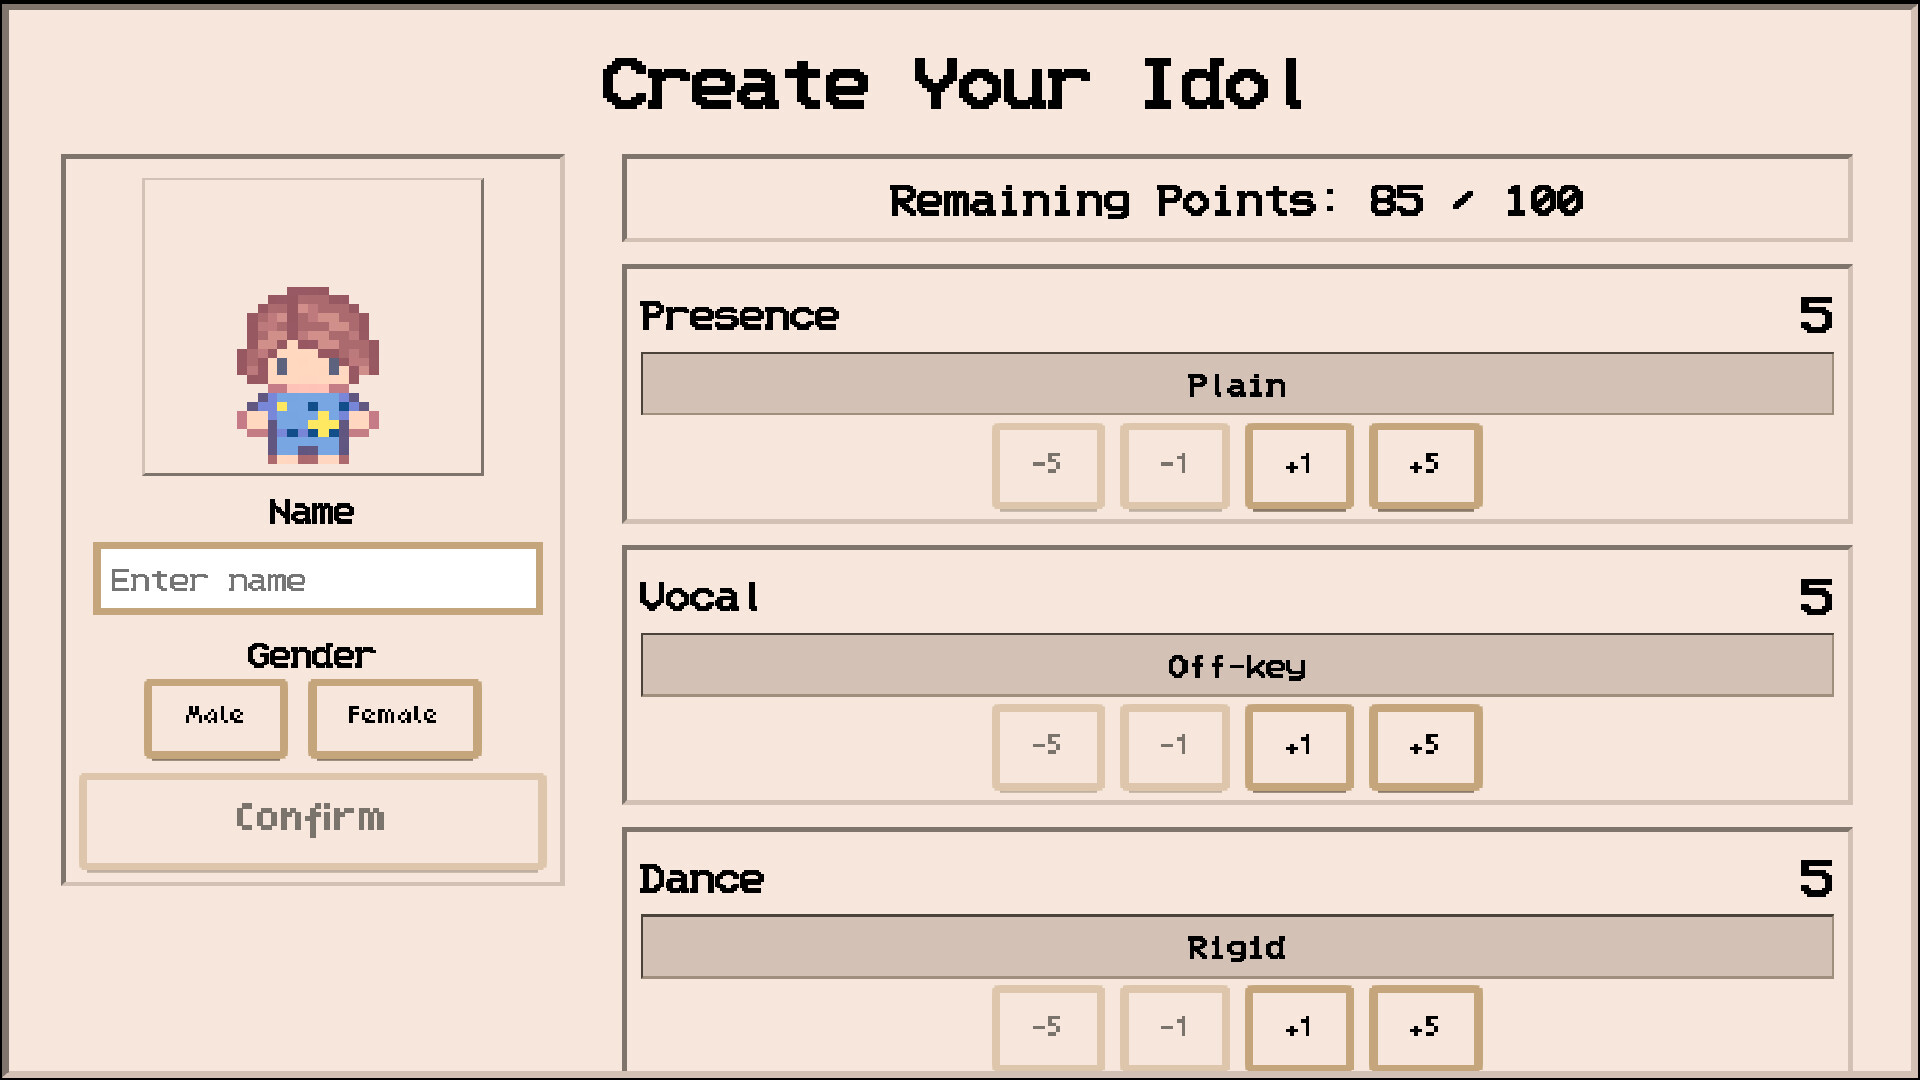This screenshot has height=1080, width=1920.
Task: Select Female as the idol's gender
Action: click(x=393, y=717)
